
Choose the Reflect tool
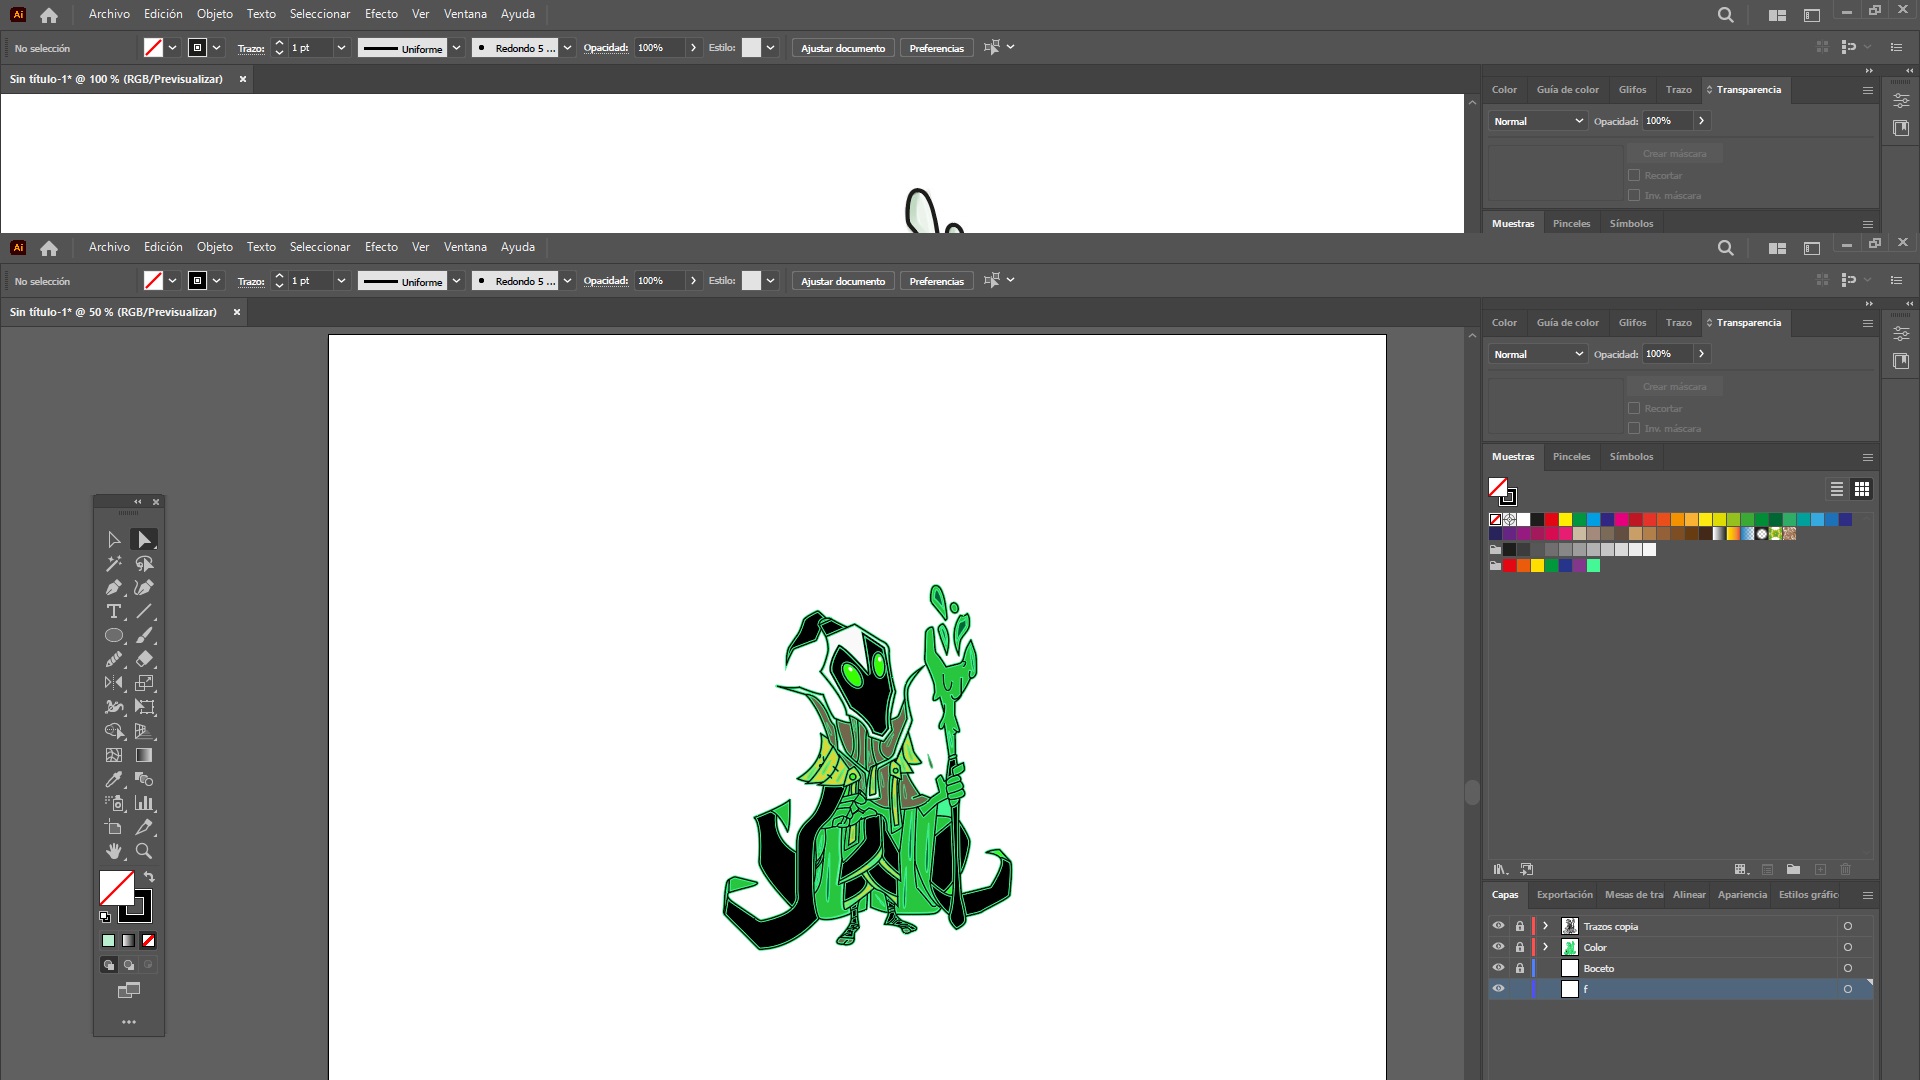click(114, 684)
